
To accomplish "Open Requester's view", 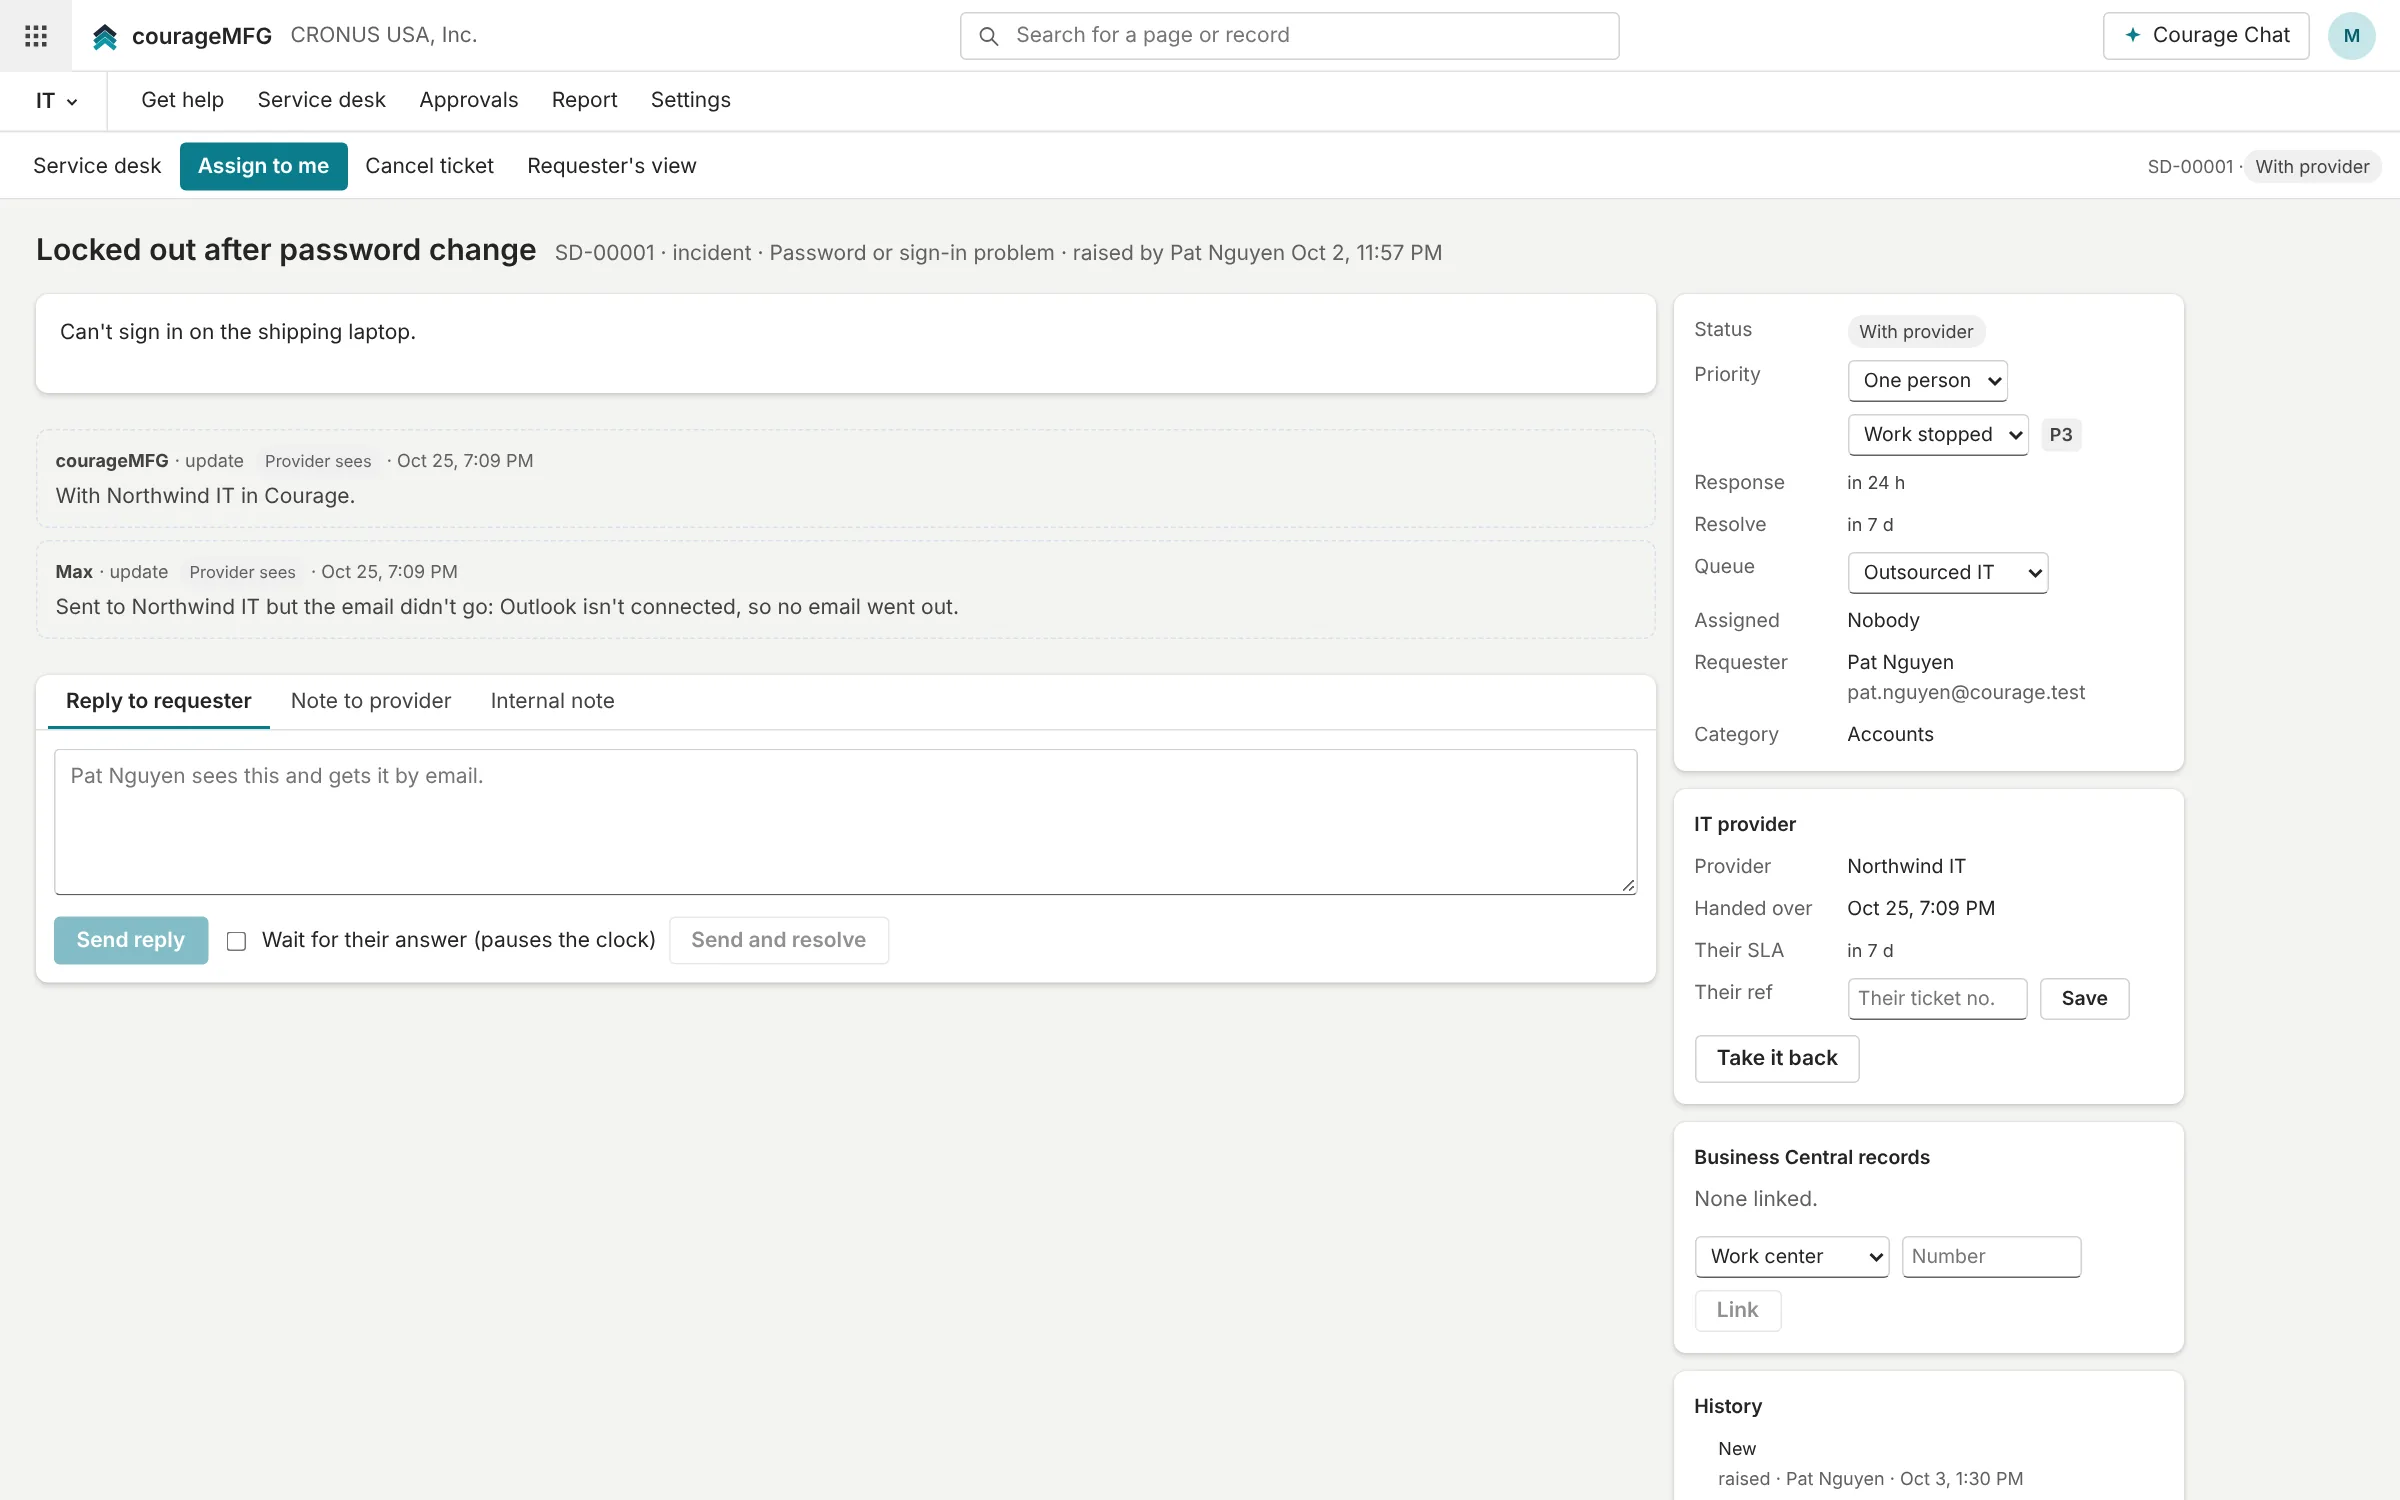I will tap(611, 166).
